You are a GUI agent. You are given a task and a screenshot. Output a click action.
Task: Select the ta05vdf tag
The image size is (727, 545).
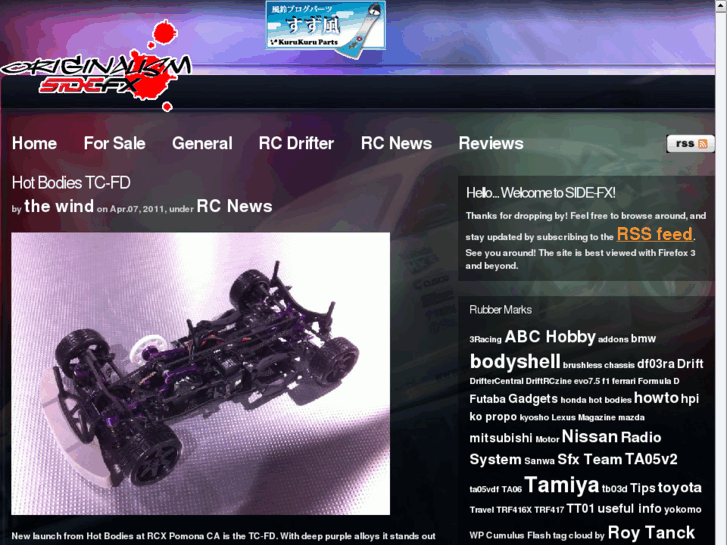(x=484, y=489)
